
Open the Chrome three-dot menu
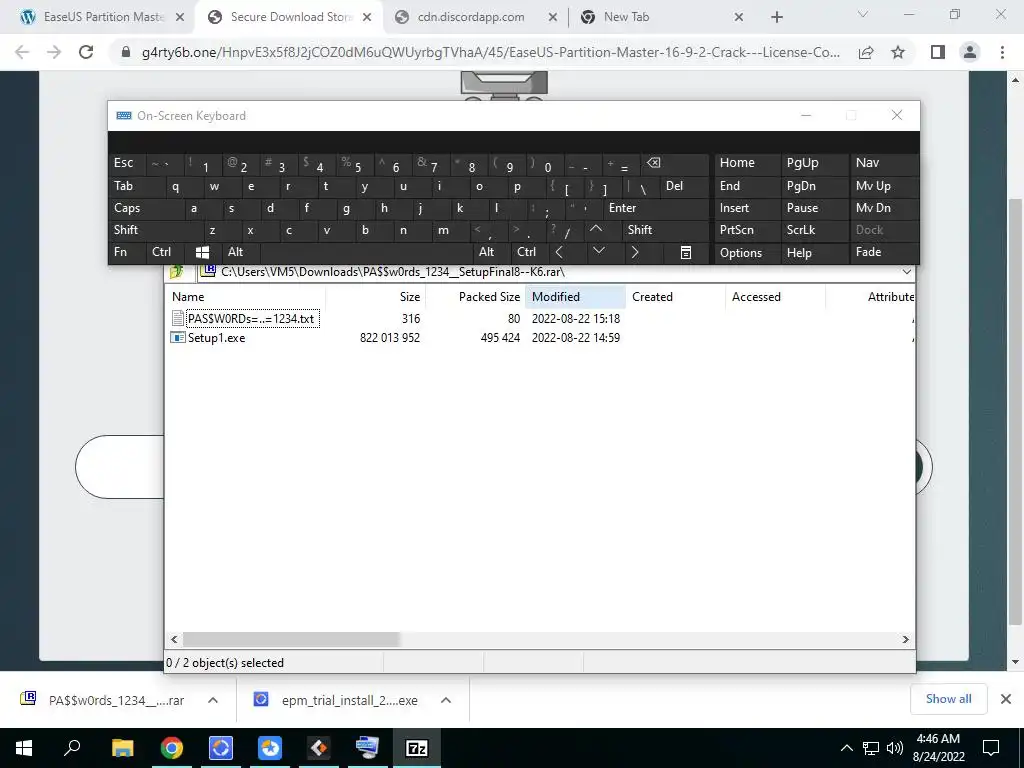1002,52
